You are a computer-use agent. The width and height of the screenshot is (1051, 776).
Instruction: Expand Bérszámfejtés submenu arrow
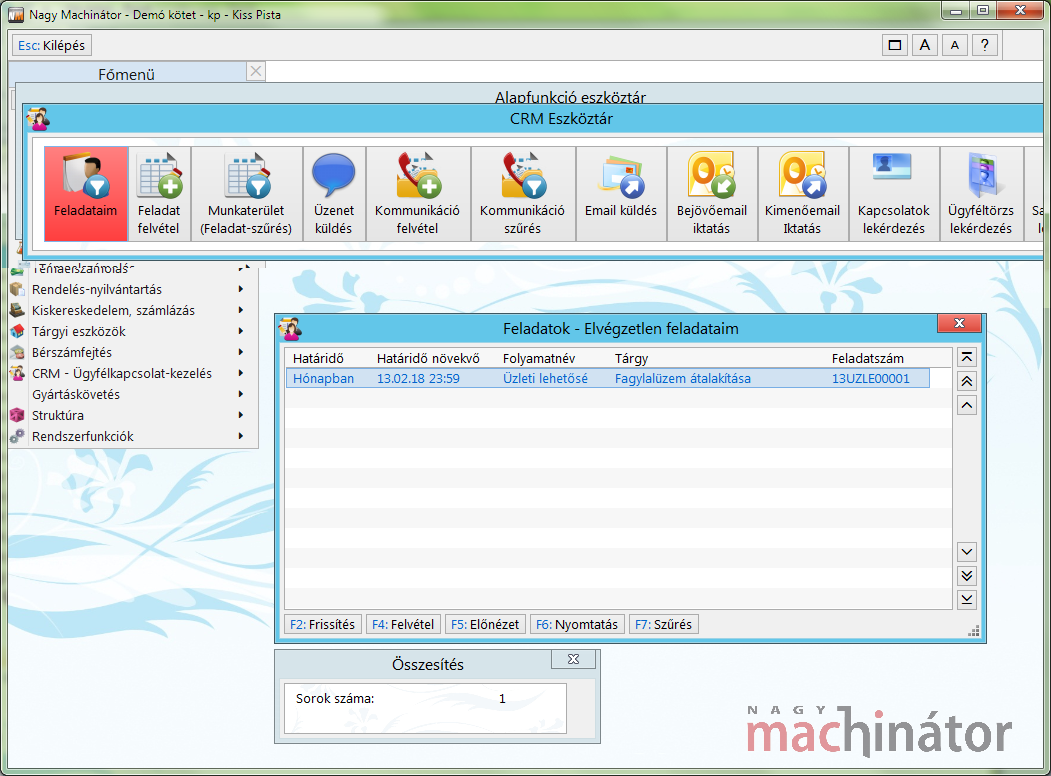click(x=241, y=352)
